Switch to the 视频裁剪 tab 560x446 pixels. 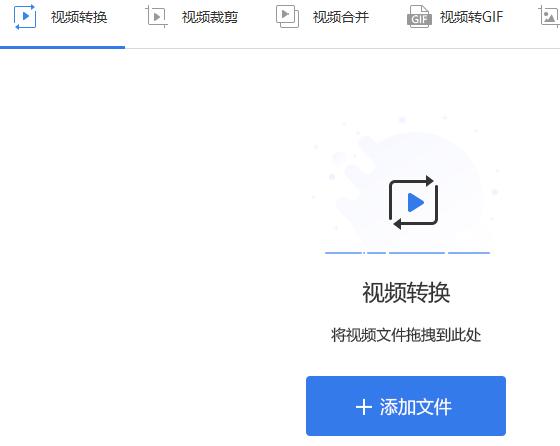(210, 17)
